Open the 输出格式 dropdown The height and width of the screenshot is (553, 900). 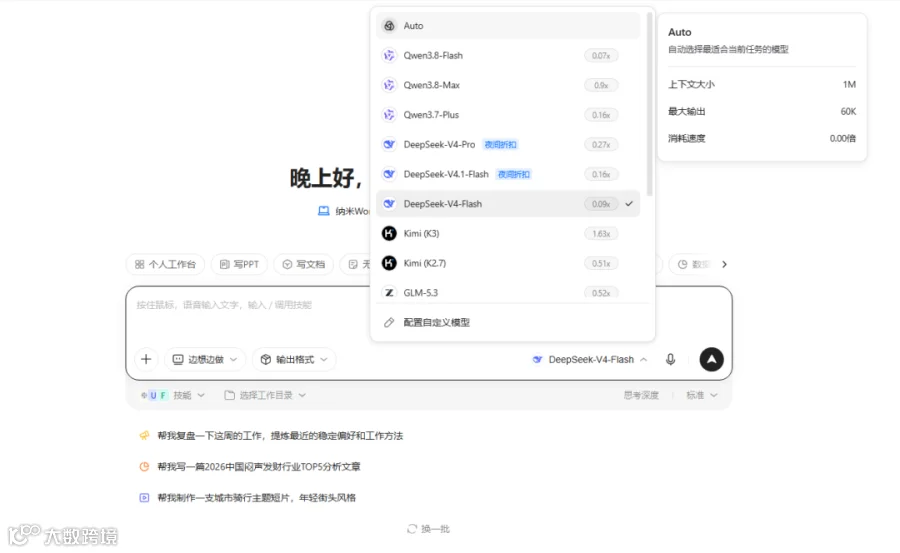pyautogui.click(x=294, y=359)
